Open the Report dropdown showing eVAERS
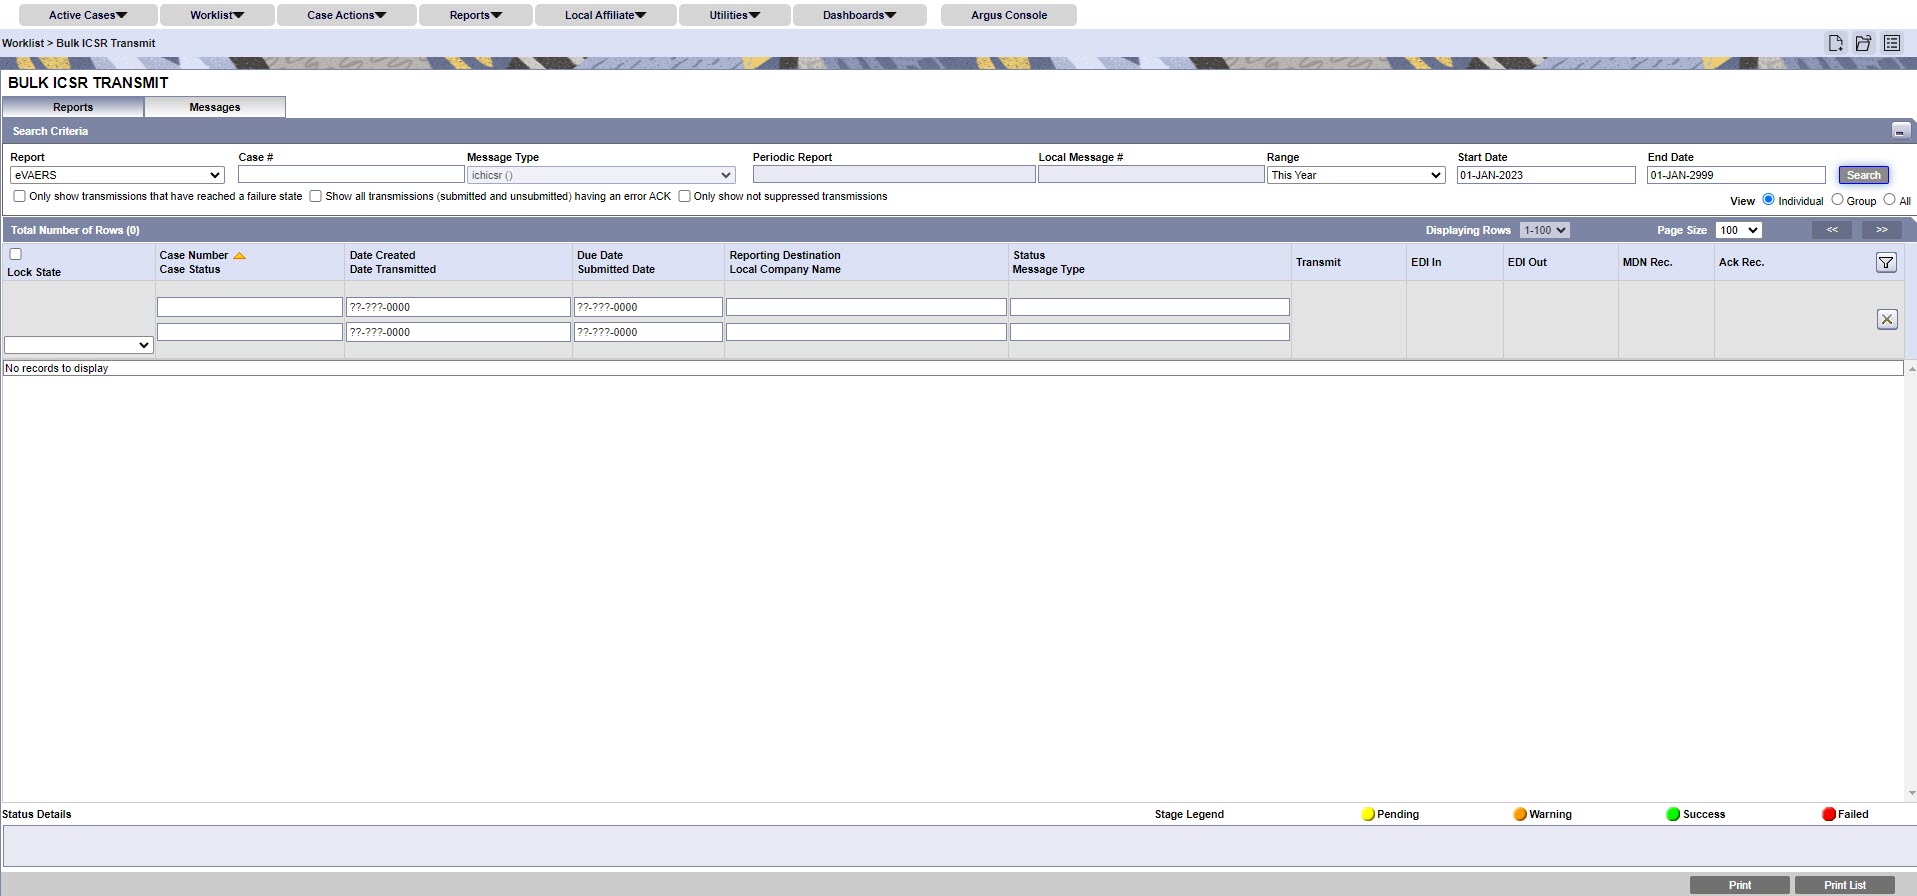The image size is (1917, 896). coord(117,175)
